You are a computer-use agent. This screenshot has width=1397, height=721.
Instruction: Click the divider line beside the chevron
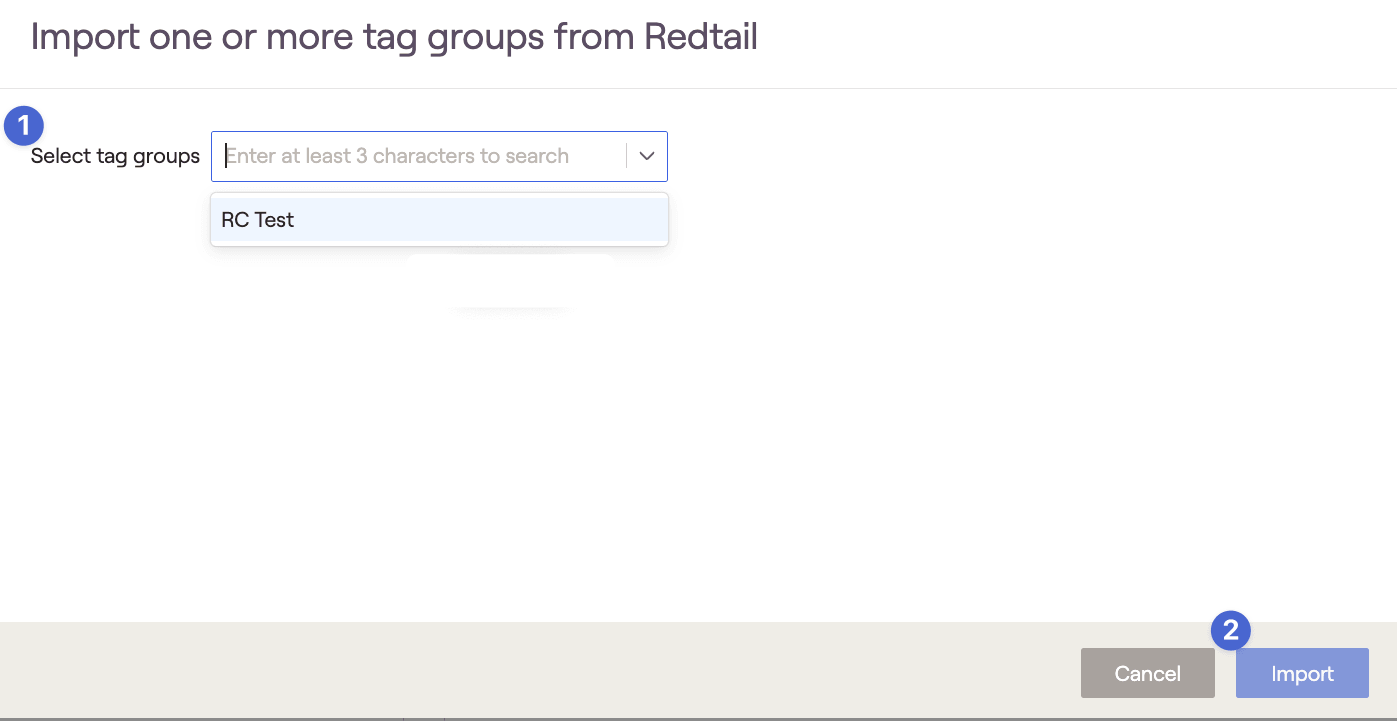coord(627,156)
